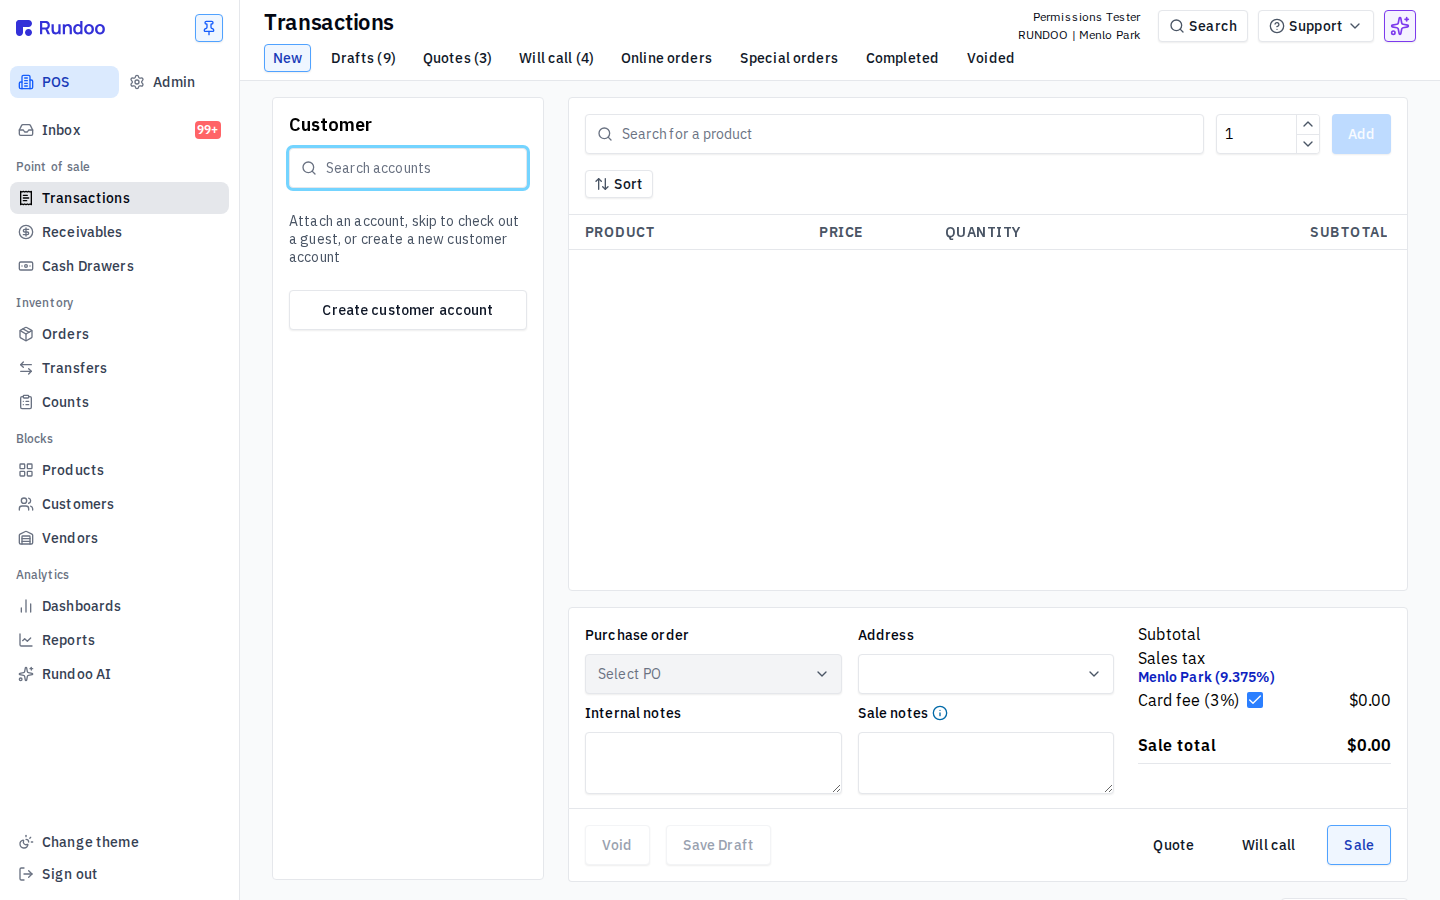This screenshot has width=1440, height=900.
Task: Open the Quotes (3) tab
Action: coord(457,58)
